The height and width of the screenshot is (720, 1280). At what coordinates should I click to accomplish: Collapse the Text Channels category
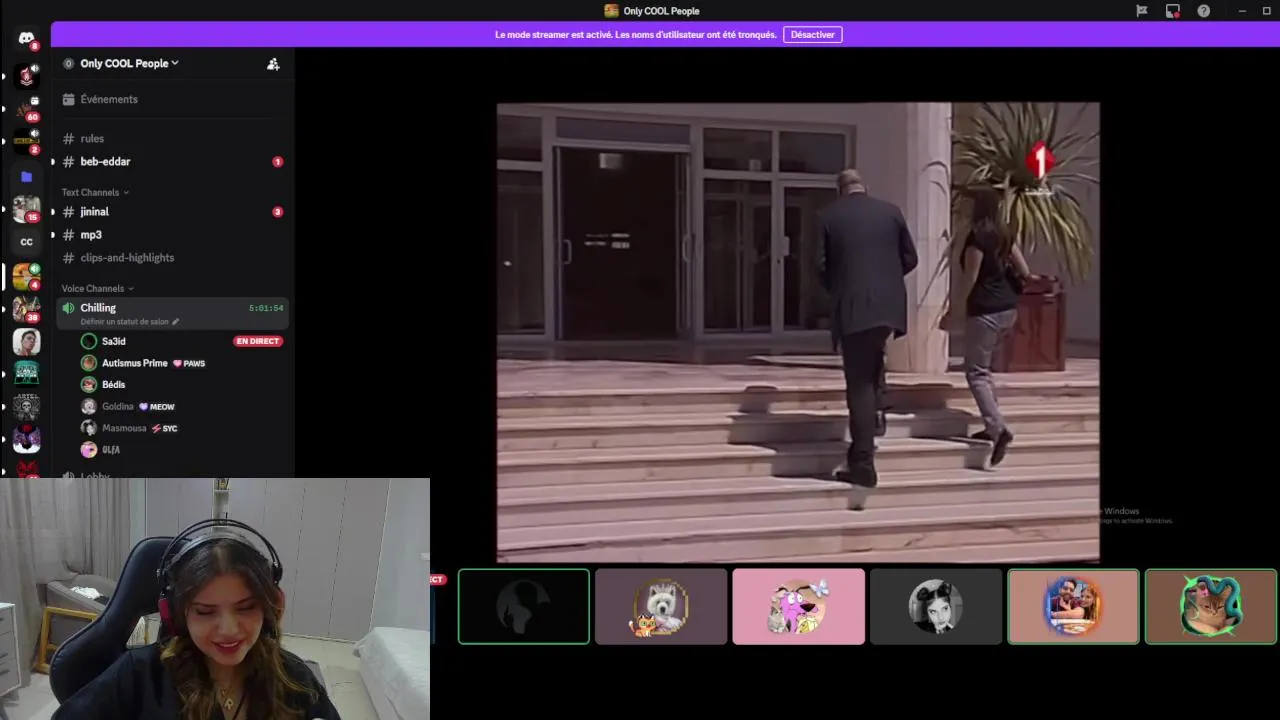point(95,192)
